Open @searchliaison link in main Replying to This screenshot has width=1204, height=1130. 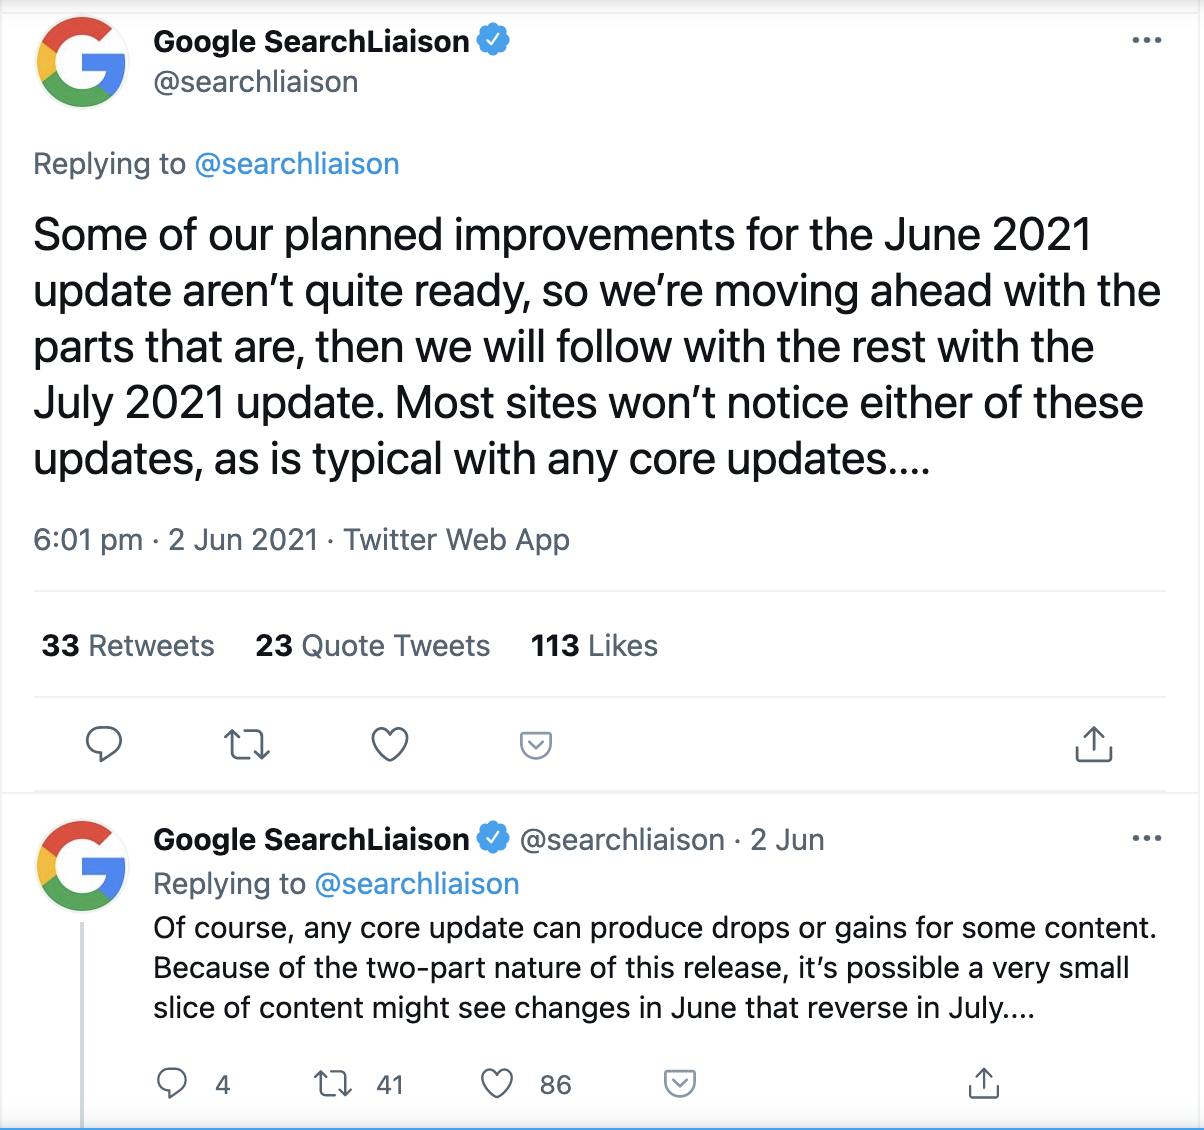tap(297, 164)
